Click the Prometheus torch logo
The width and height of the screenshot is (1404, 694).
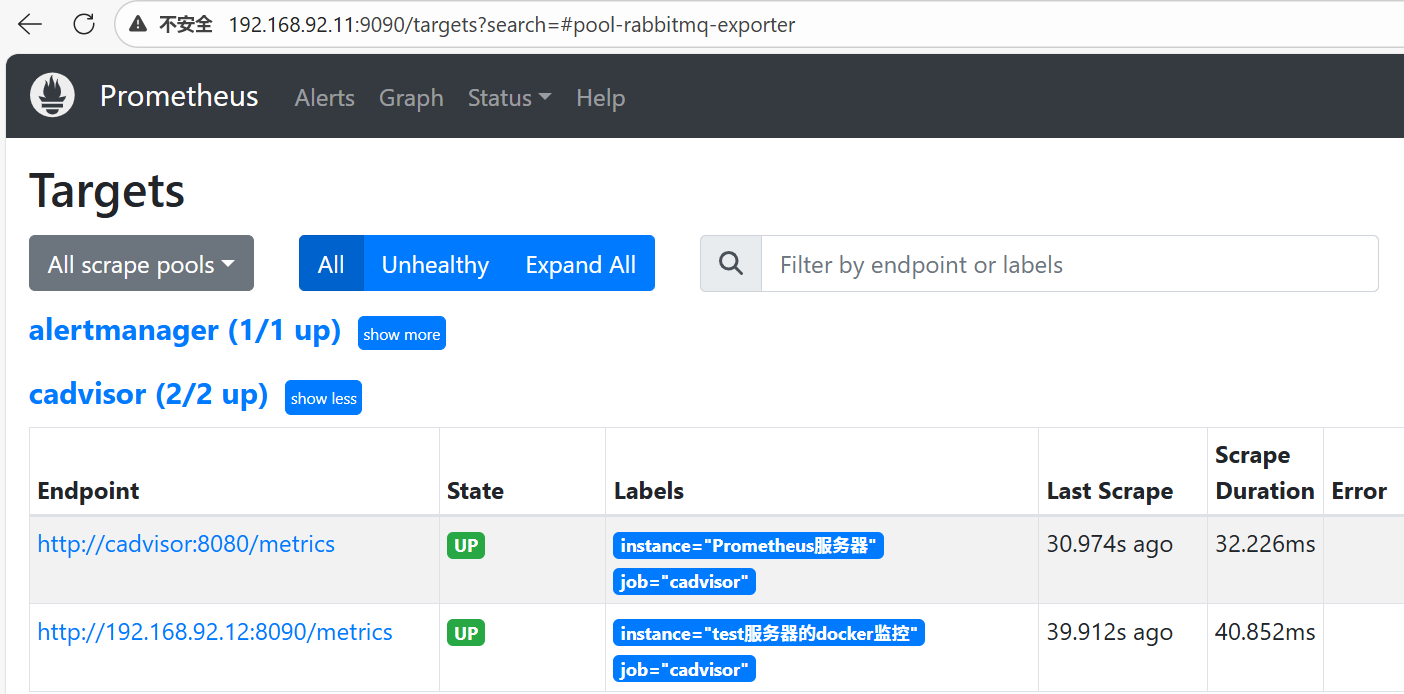coord(52,95)
